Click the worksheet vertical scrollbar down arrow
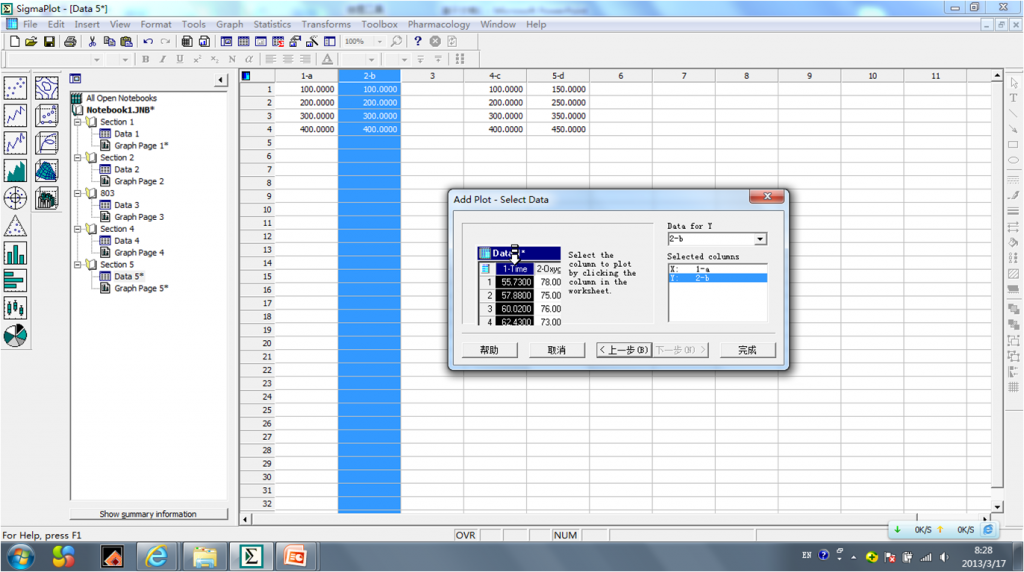The image size is (1024, 572). tap(997, 507)
